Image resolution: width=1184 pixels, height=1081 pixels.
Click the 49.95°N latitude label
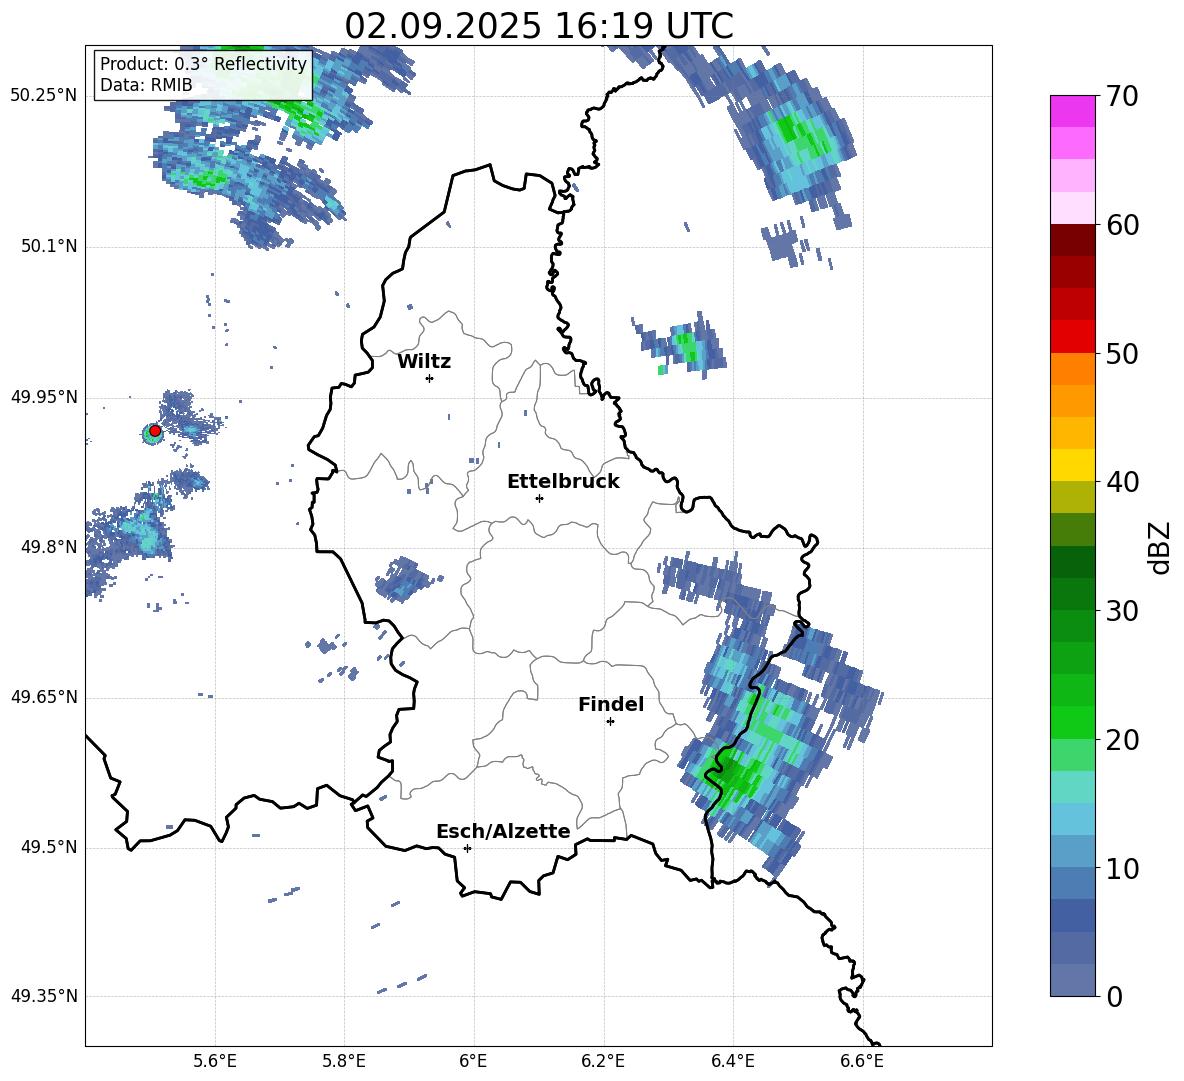point(44,397)
